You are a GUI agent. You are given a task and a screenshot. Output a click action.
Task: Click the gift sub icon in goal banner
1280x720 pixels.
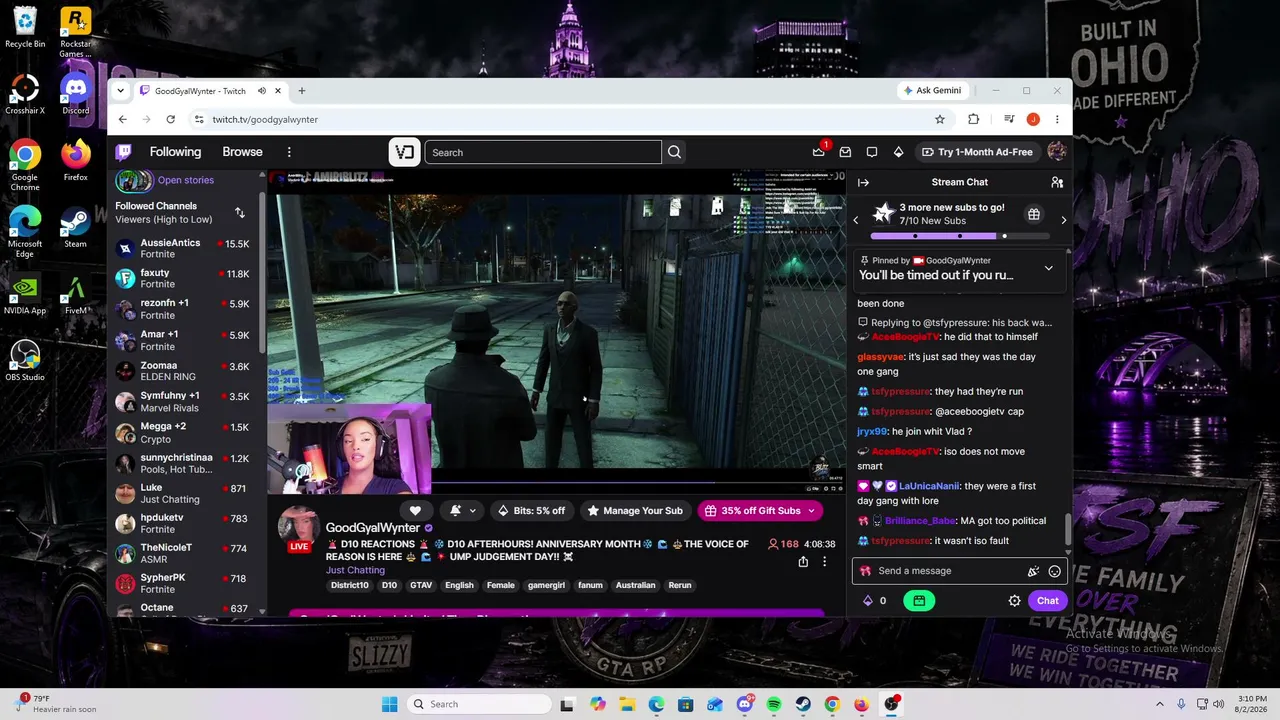tap(1034, 214)
